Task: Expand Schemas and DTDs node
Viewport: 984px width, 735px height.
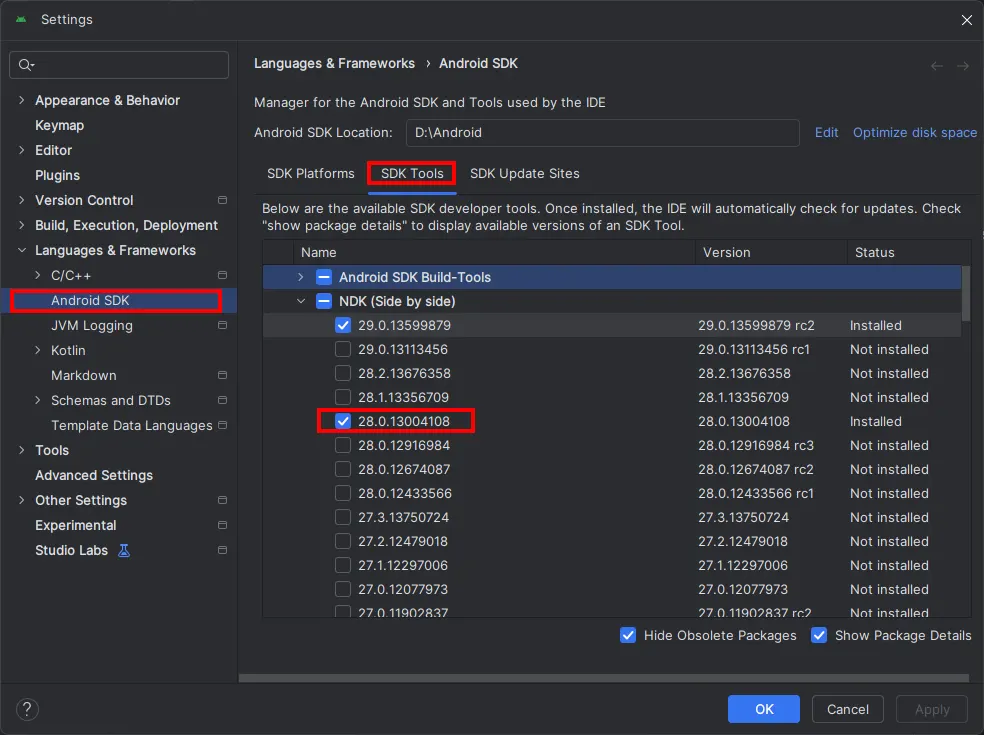Action: point(38,400)
